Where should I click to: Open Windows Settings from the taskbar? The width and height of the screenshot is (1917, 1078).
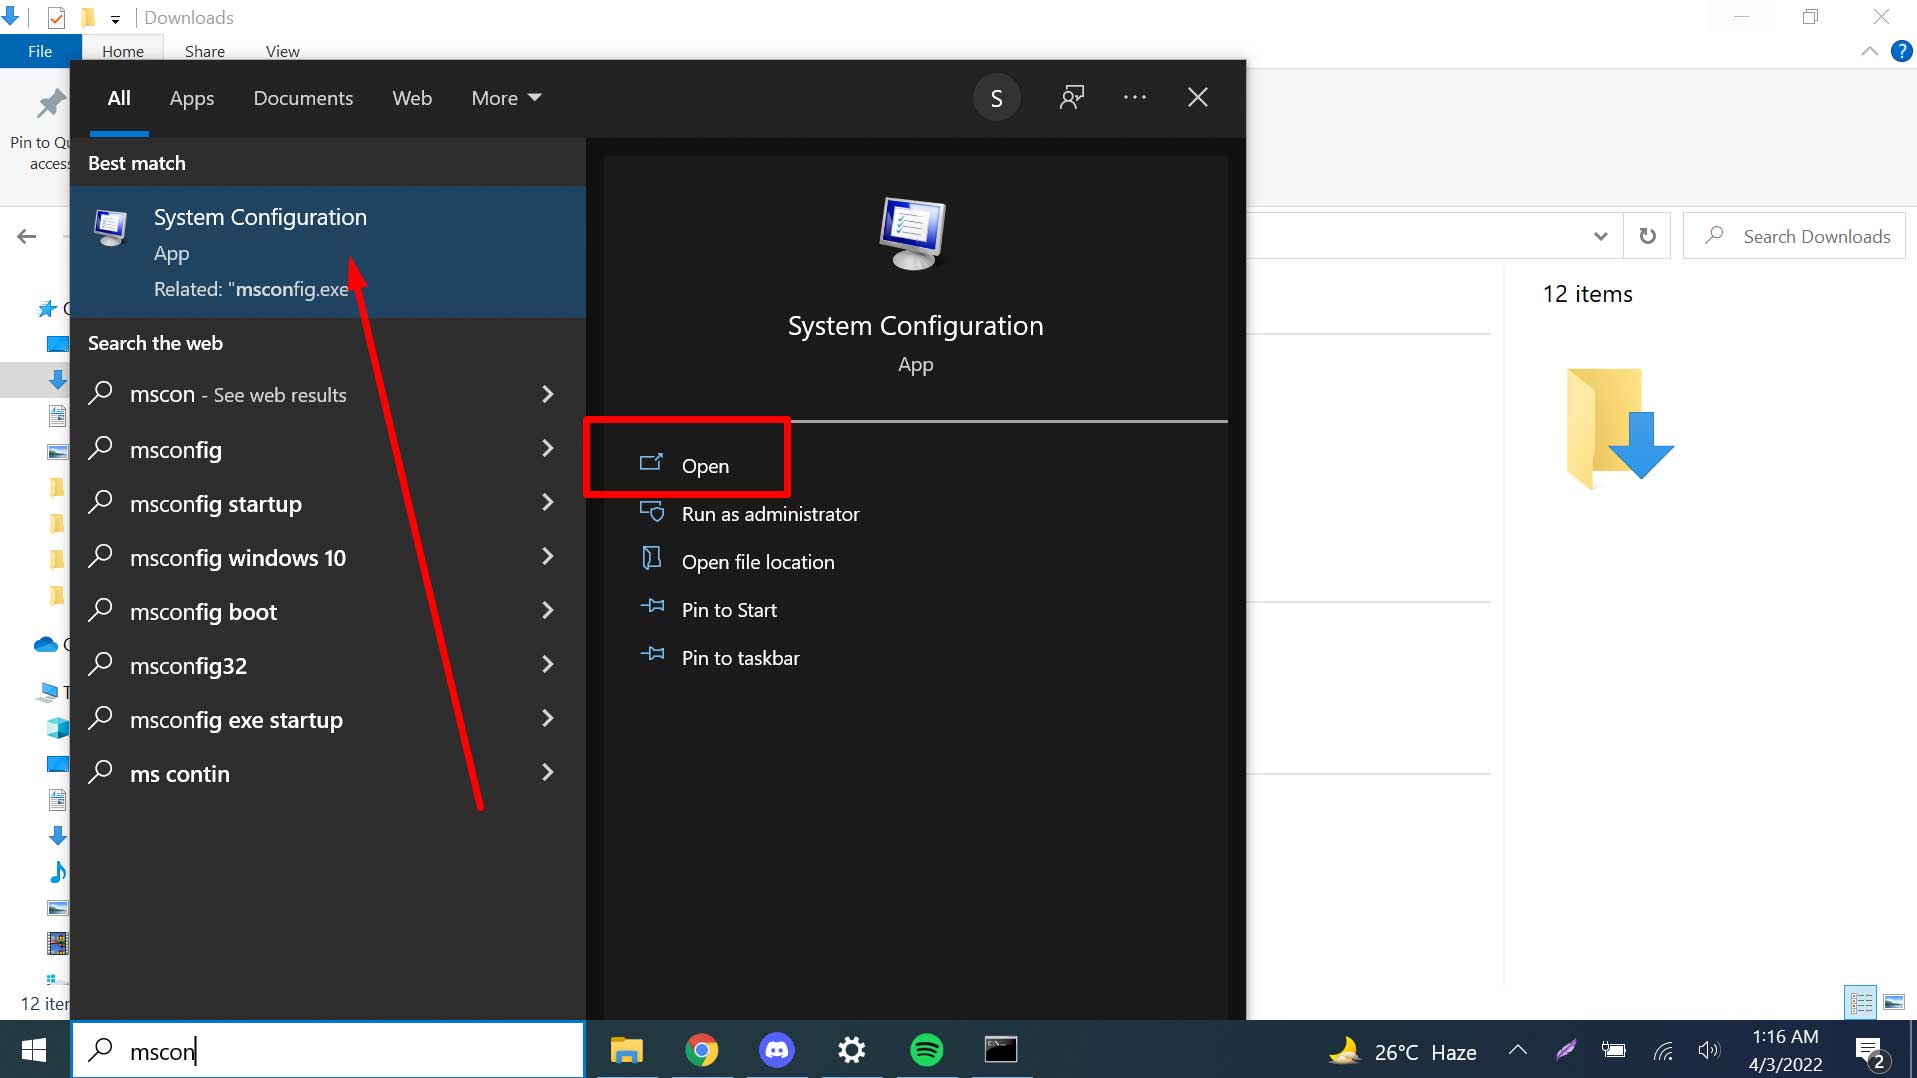[x=851, y=1049]
